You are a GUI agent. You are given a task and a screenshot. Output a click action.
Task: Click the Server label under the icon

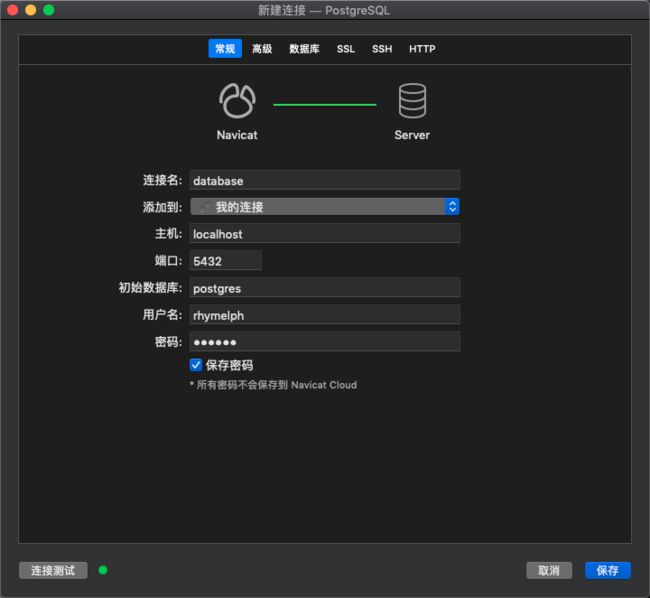tap(412, 135)
